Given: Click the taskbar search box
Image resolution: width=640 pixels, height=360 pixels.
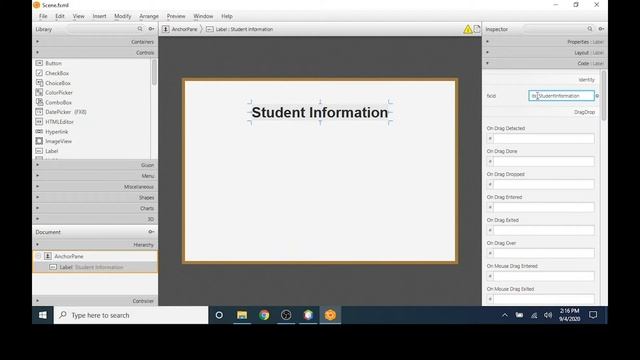Looking at the screenshot, I should coord(131,315).
